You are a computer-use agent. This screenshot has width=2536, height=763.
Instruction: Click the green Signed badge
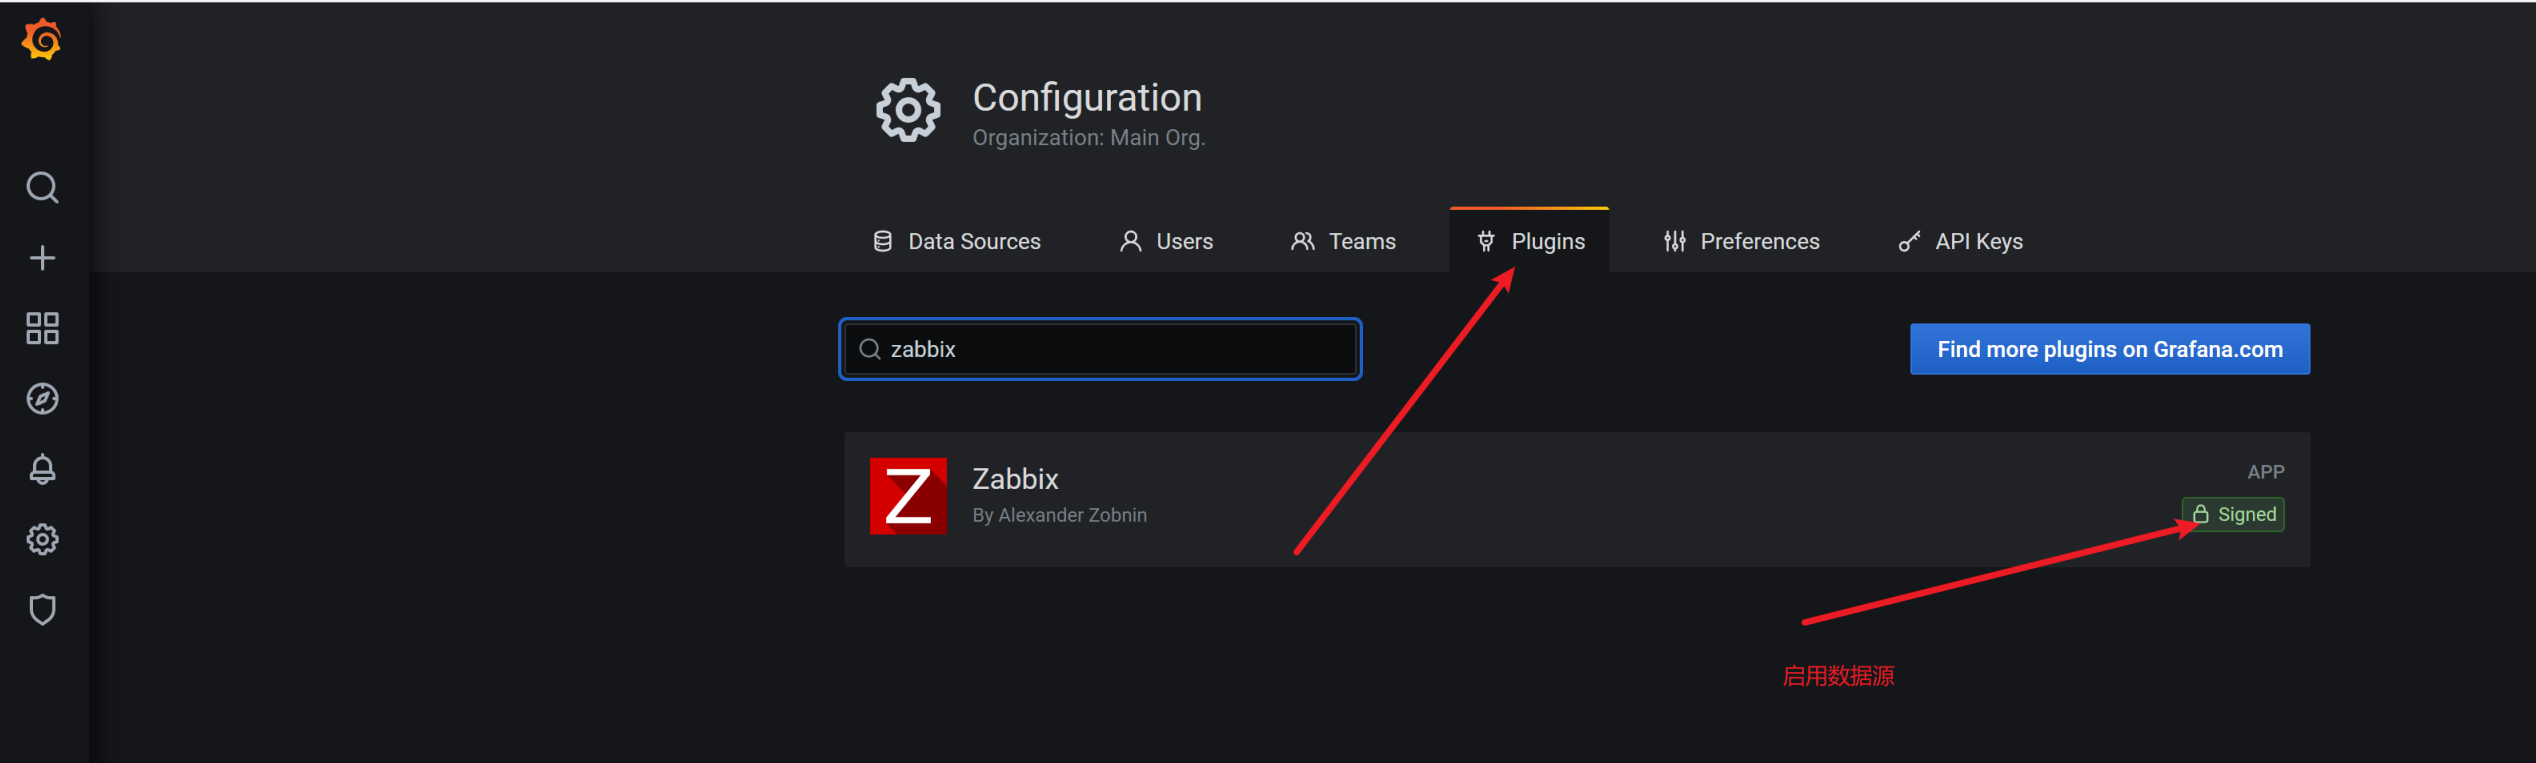coord(2233,514)
